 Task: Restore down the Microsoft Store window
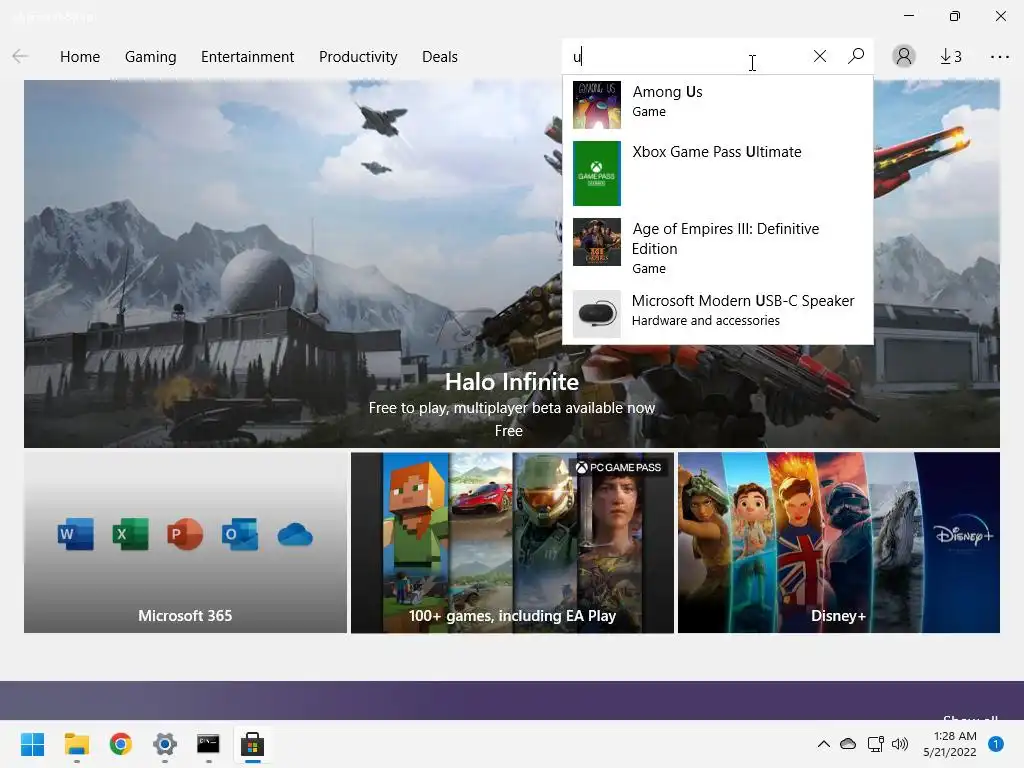(x=955, y=16)
